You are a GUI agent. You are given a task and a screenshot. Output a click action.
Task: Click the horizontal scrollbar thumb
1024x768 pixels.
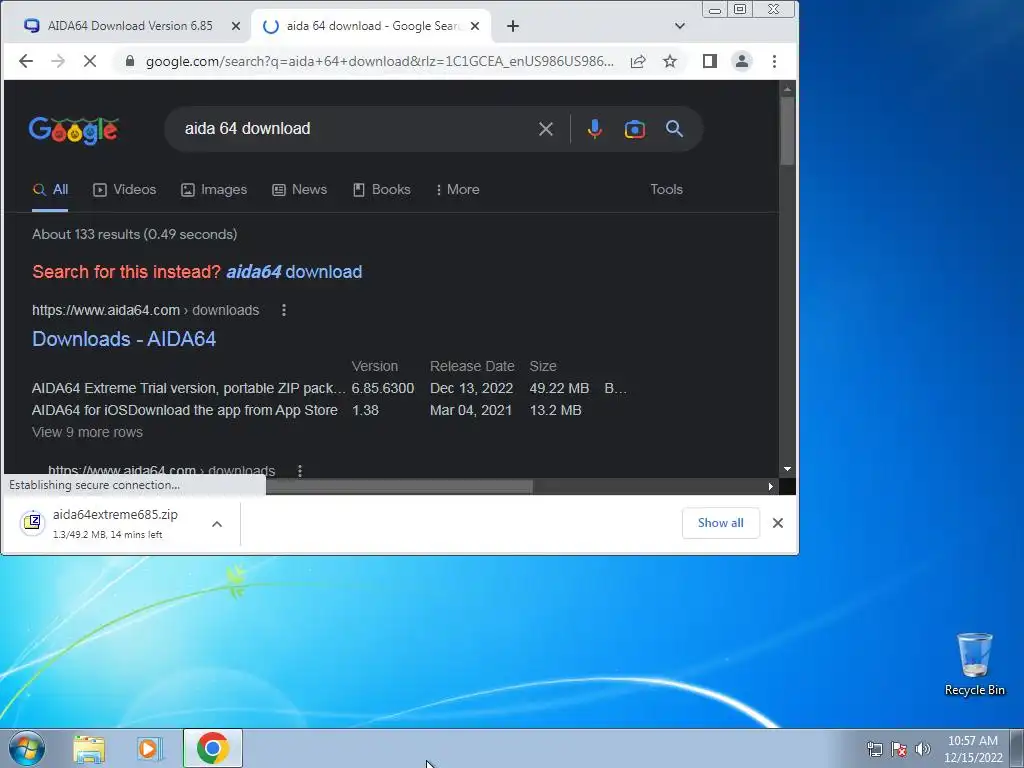399,487
